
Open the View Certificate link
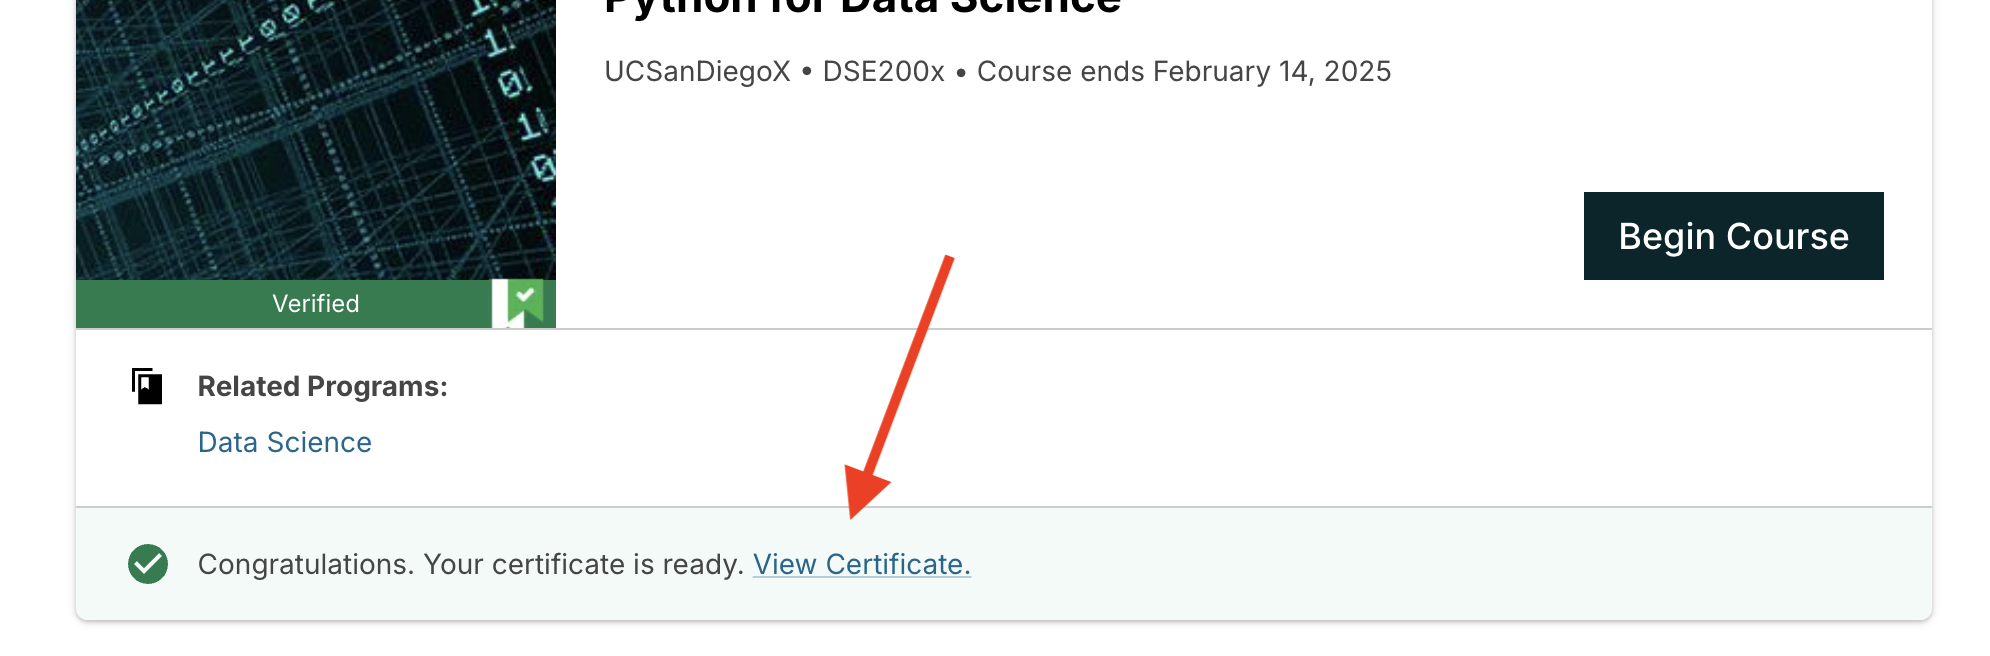[x=861, y=564]
